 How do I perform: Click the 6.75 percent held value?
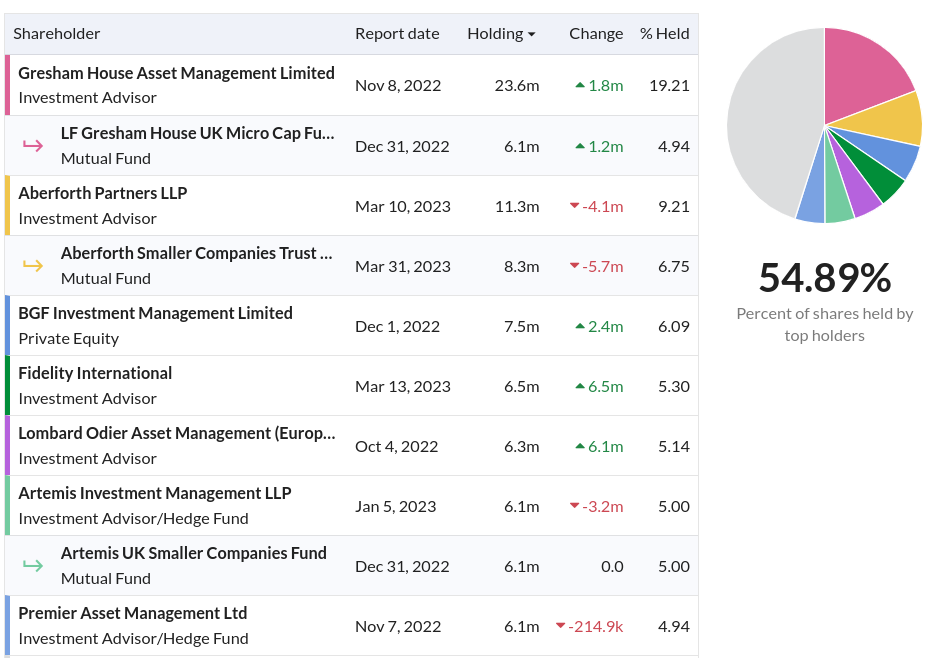click(674, 266)
